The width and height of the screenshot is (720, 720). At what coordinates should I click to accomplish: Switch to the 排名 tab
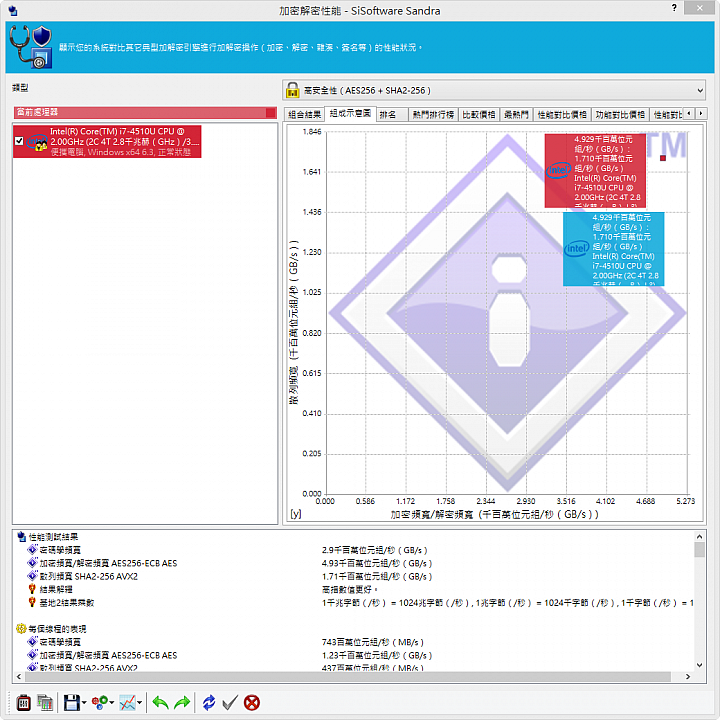click(392, 114)
